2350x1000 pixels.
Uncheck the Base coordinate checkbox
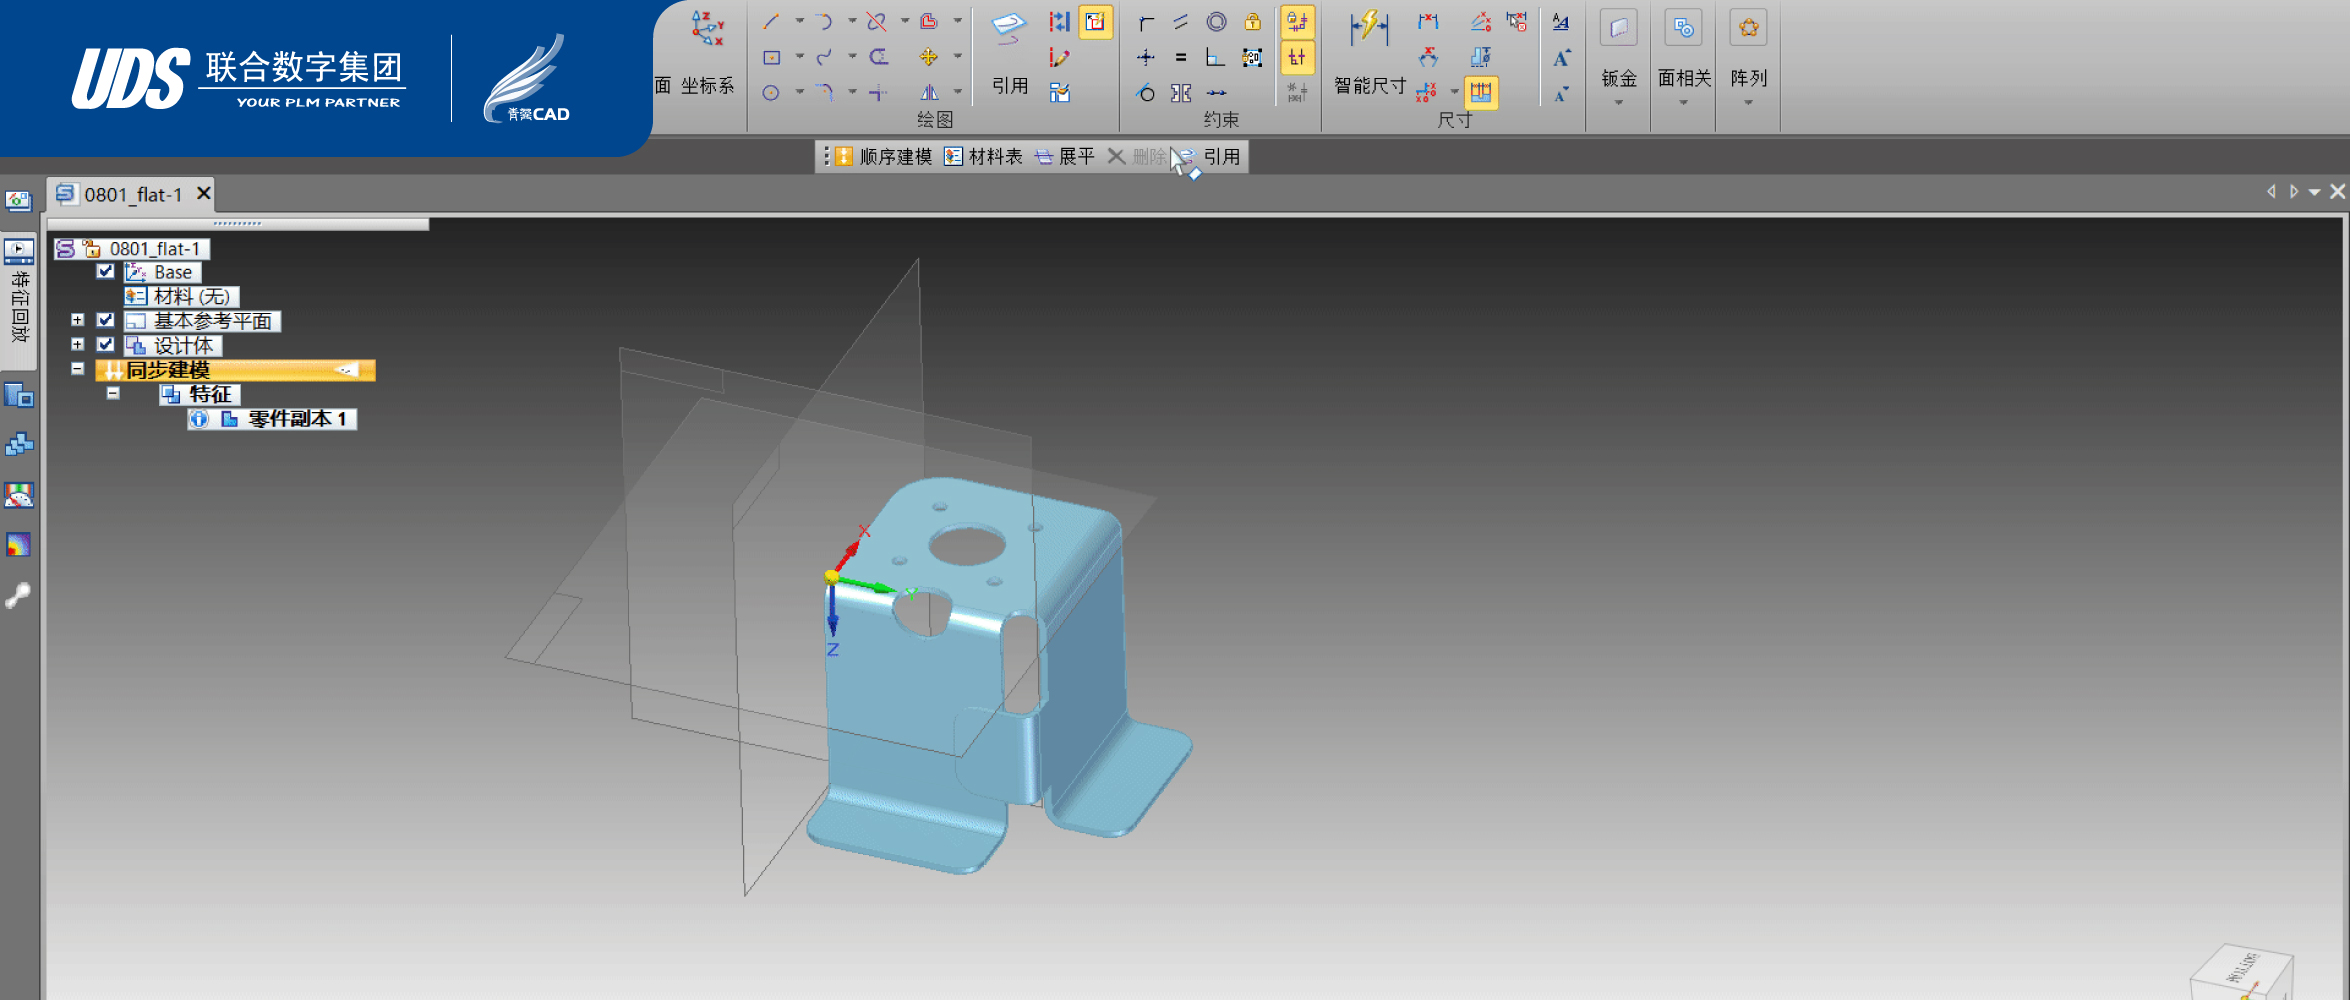coord(105,271)
